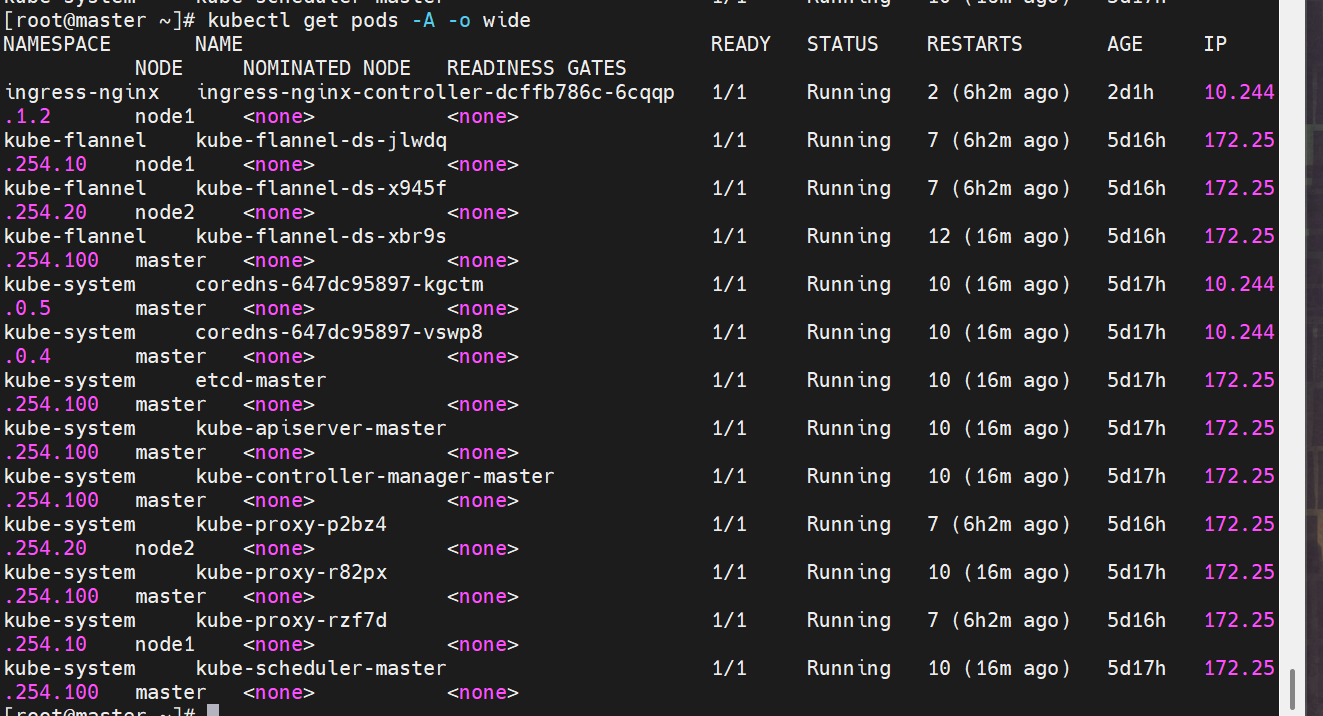Click the IP fragment .0.4
The height and width of the screenshot is (716, 1323).
[27, 356]
